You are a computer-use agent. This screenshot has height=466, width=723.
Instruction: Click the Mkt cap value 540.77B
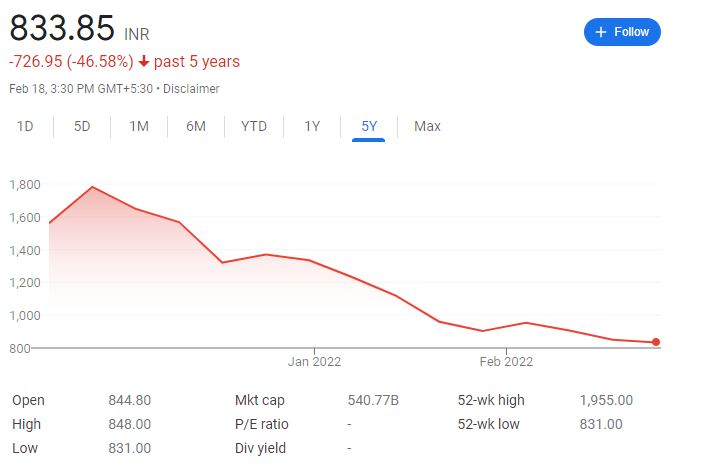373,400
